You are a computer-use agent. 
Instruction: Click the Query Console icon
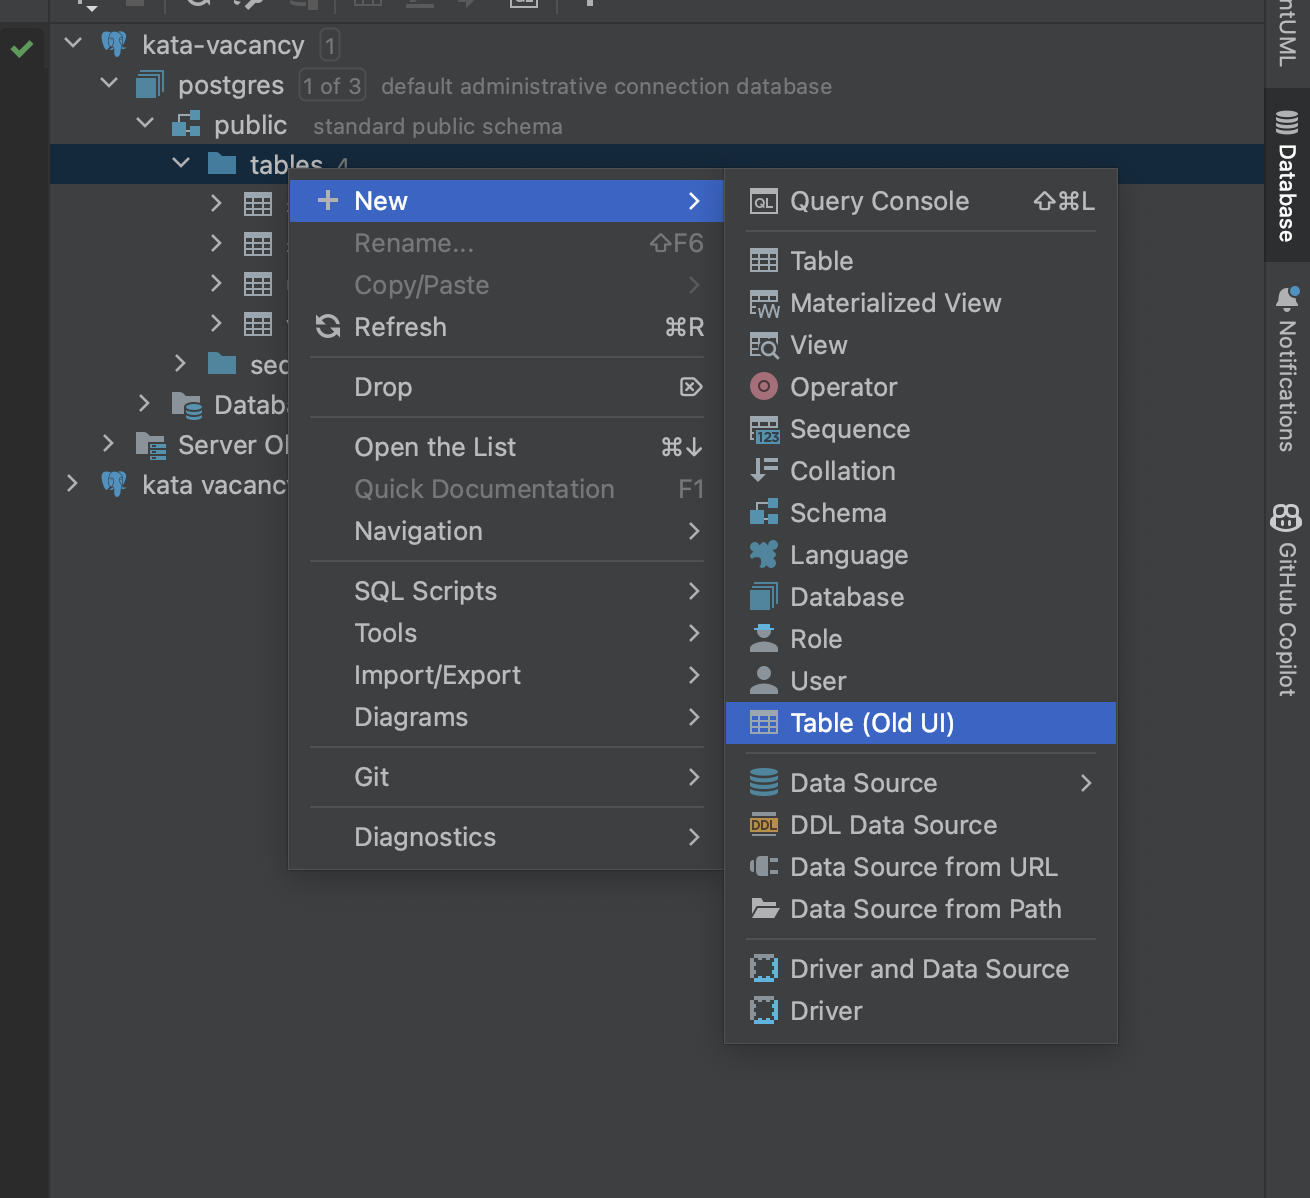764,202
